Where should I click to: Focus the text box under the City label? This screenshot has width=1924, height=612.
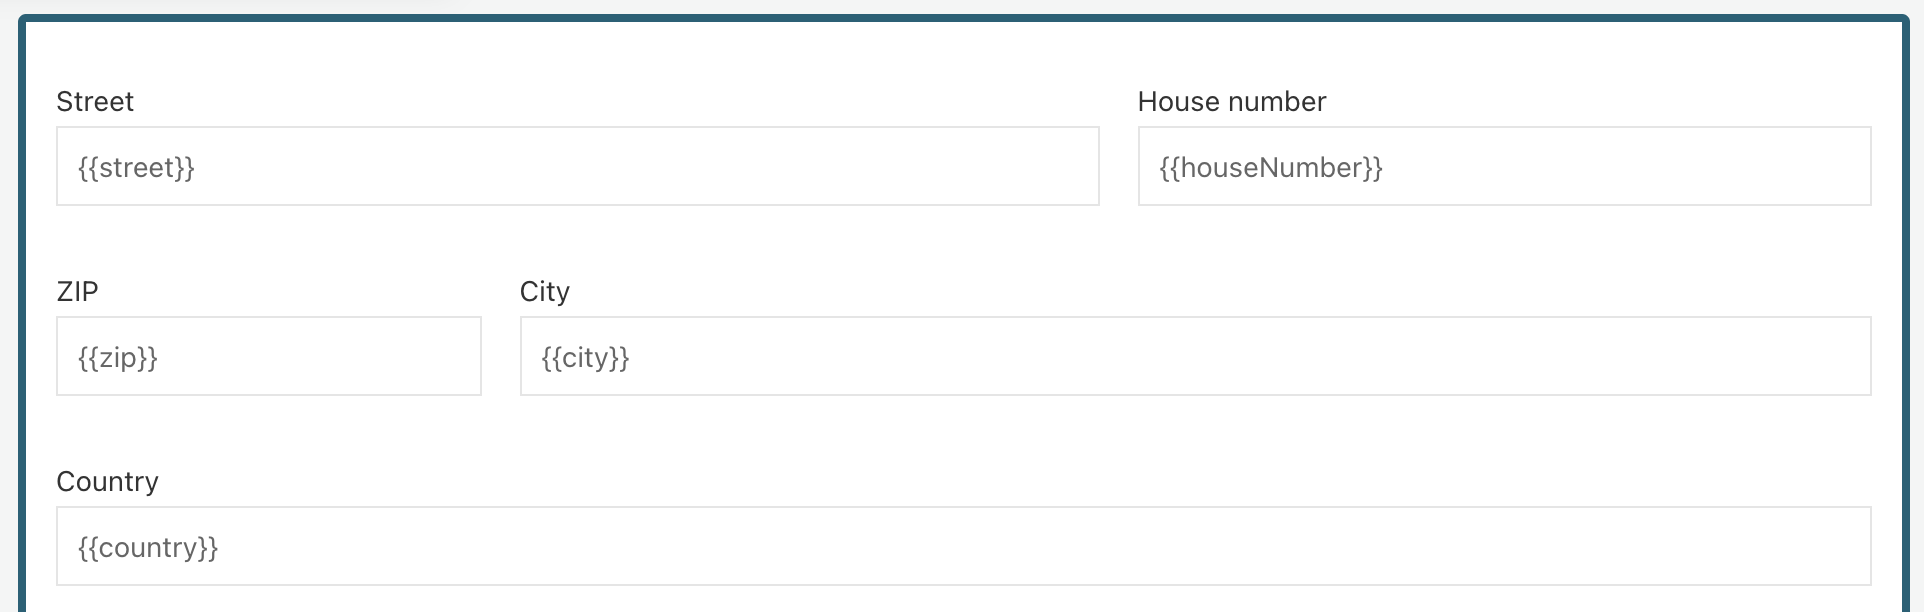tap(1194, 356)
